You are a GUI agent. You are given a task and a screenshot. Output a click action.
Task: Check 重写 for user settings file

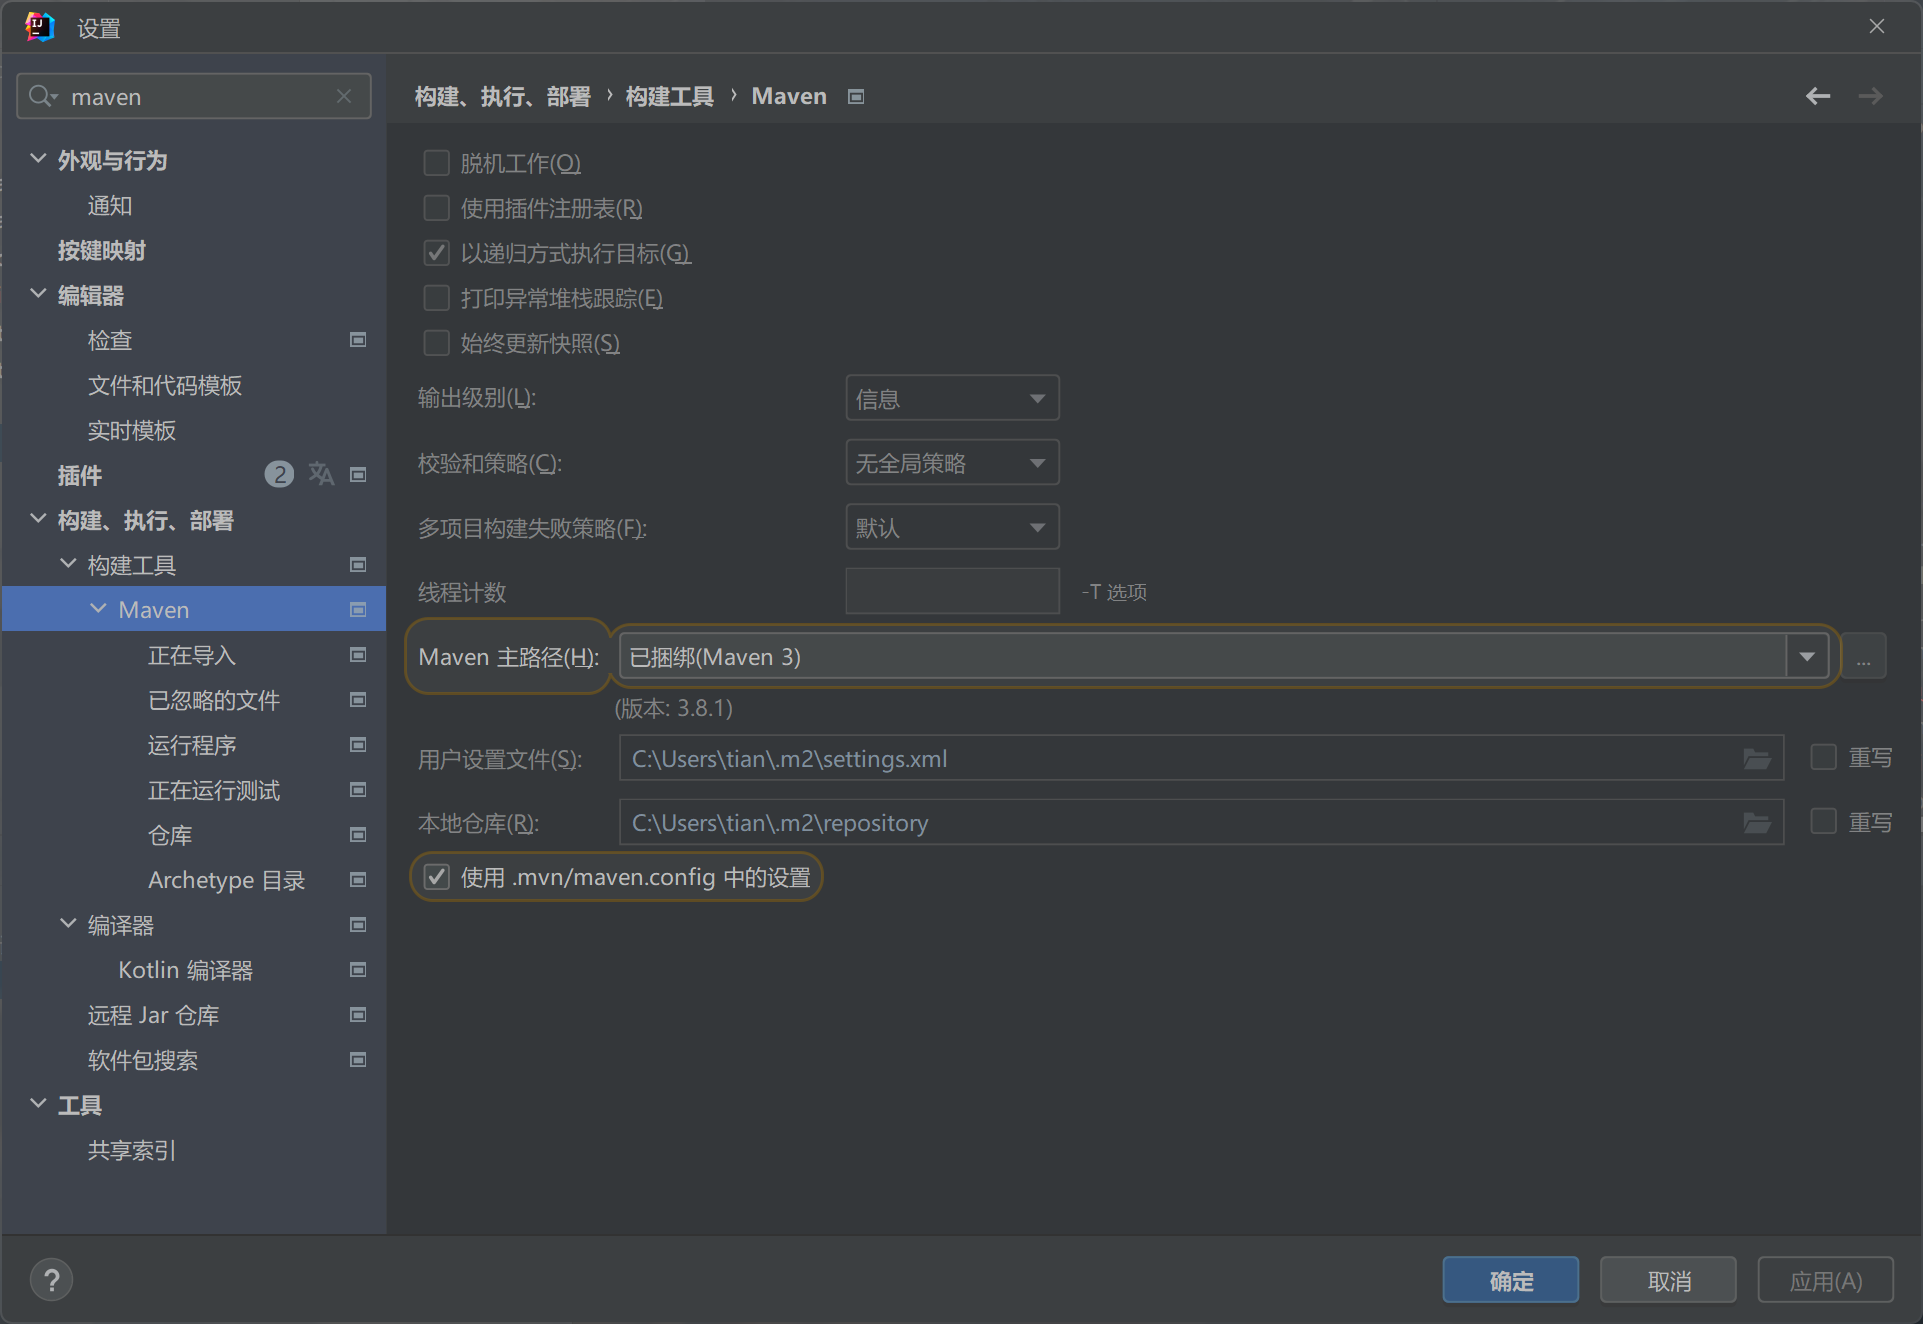(1823, 757)
